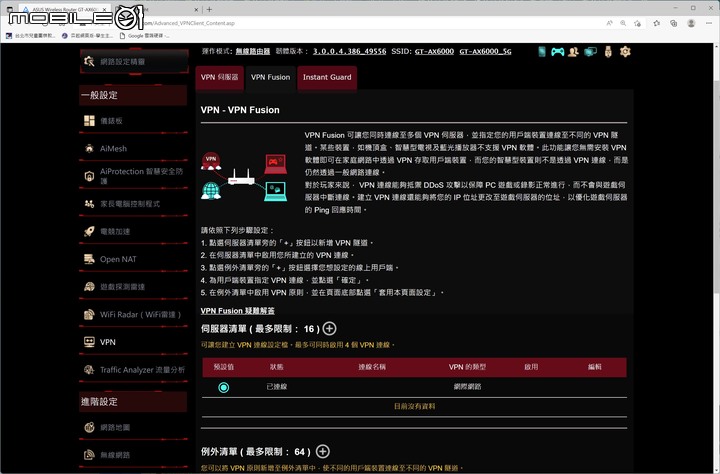The image size is (720, 474).
Task: Click the VPN 的類型 column header
Action: point(467,367)
